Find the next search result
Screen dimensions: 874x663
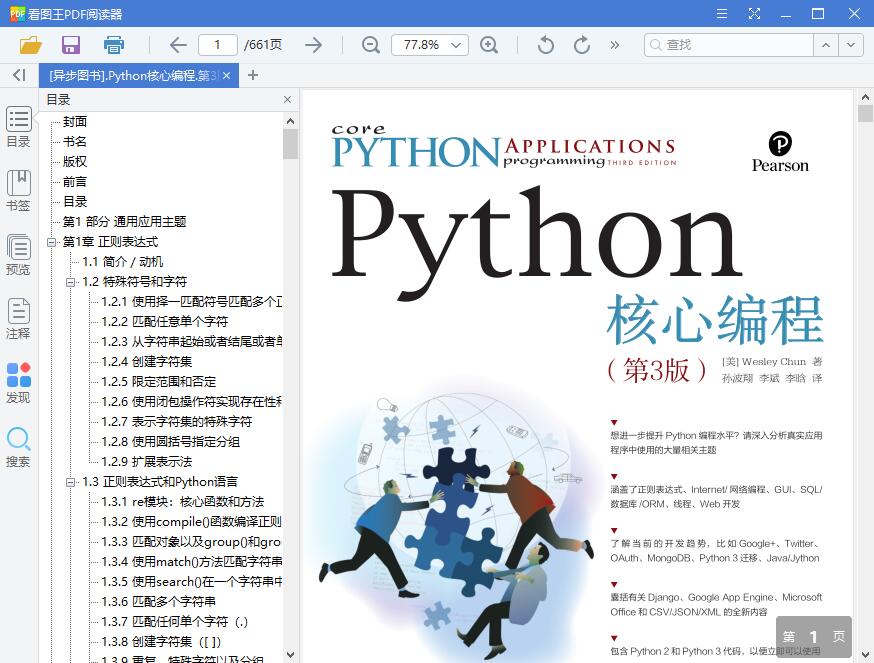pos(851,45)
